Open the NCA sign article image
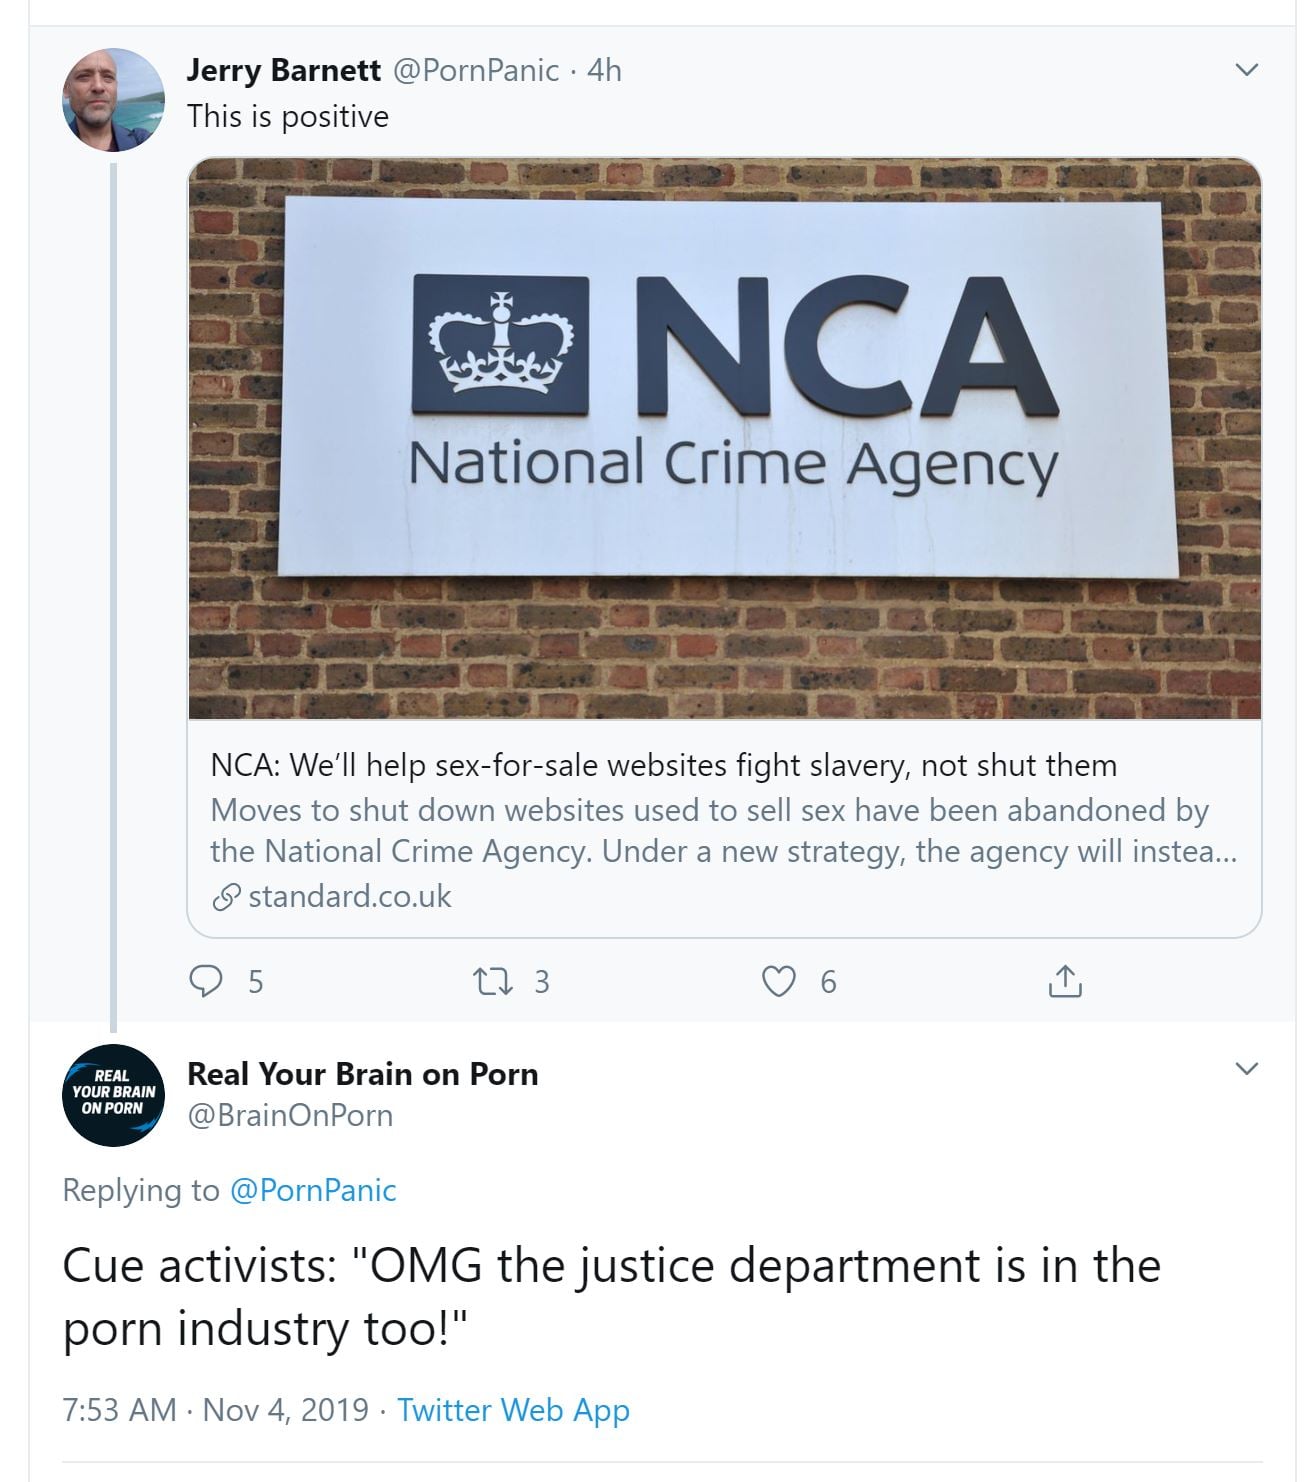Viewport: 1311px width, 1482px height. tap(724, 438)
